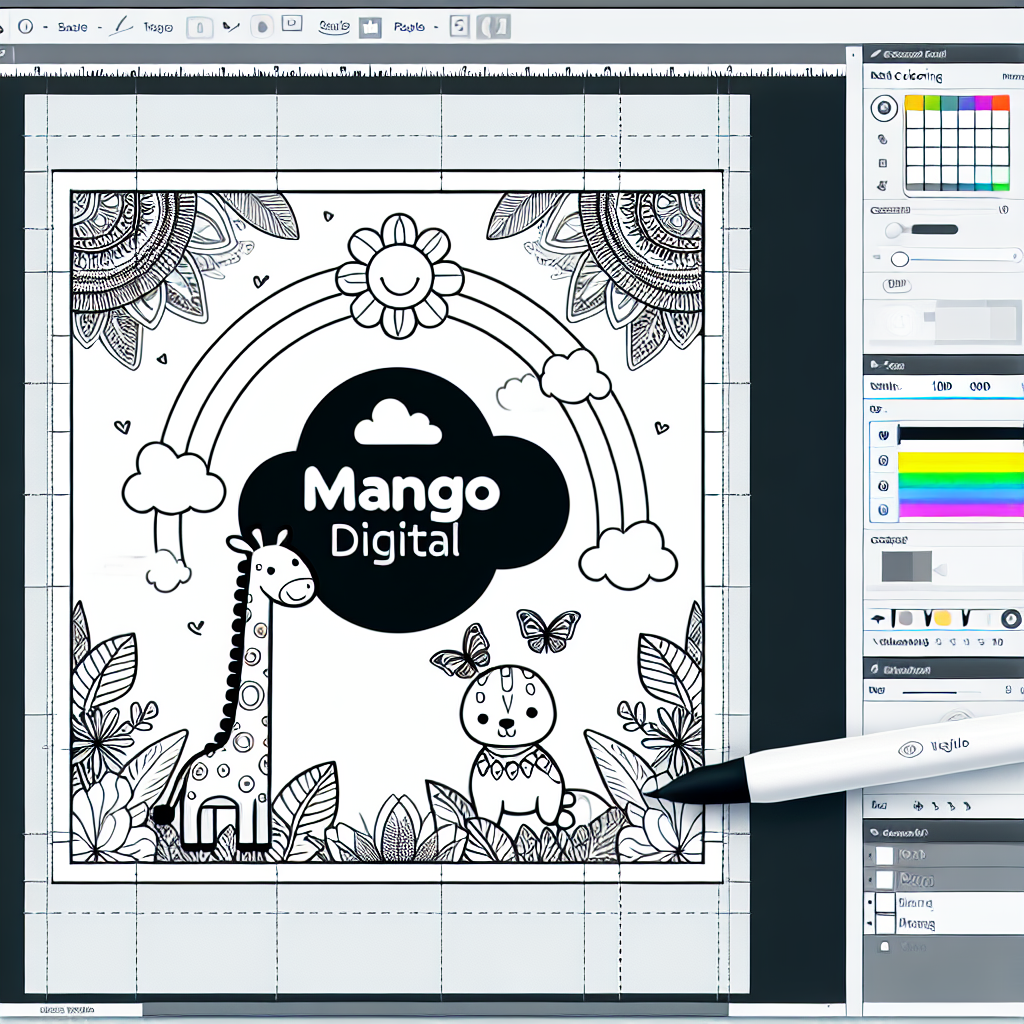Toggle visibility icon of the magenta color row
Image resolution: width=1024 pixels, height=1024 pixels.
coord(884,510)
